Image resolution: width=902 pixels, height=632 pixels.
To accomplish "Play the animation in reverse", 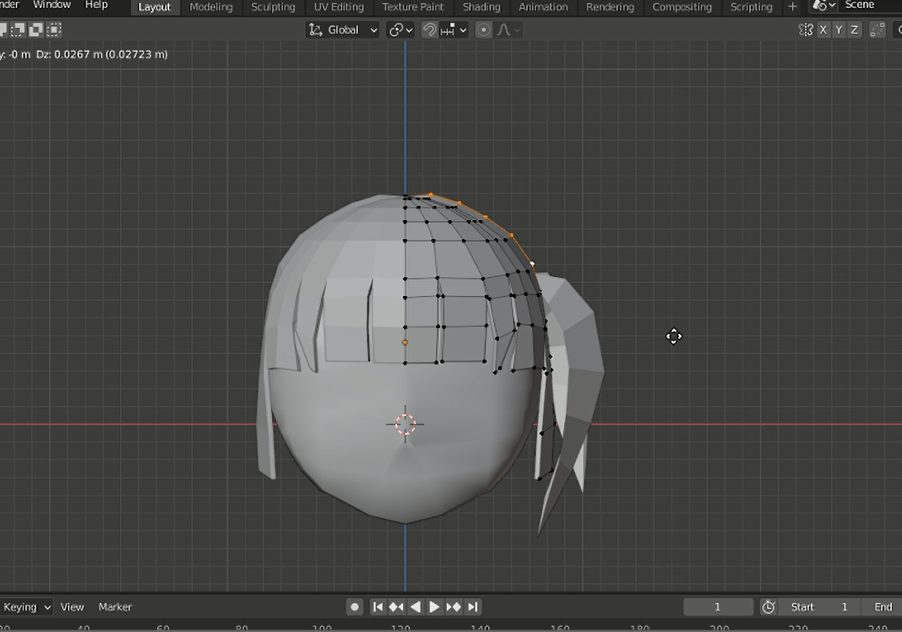I will click(x=415, y=607).
